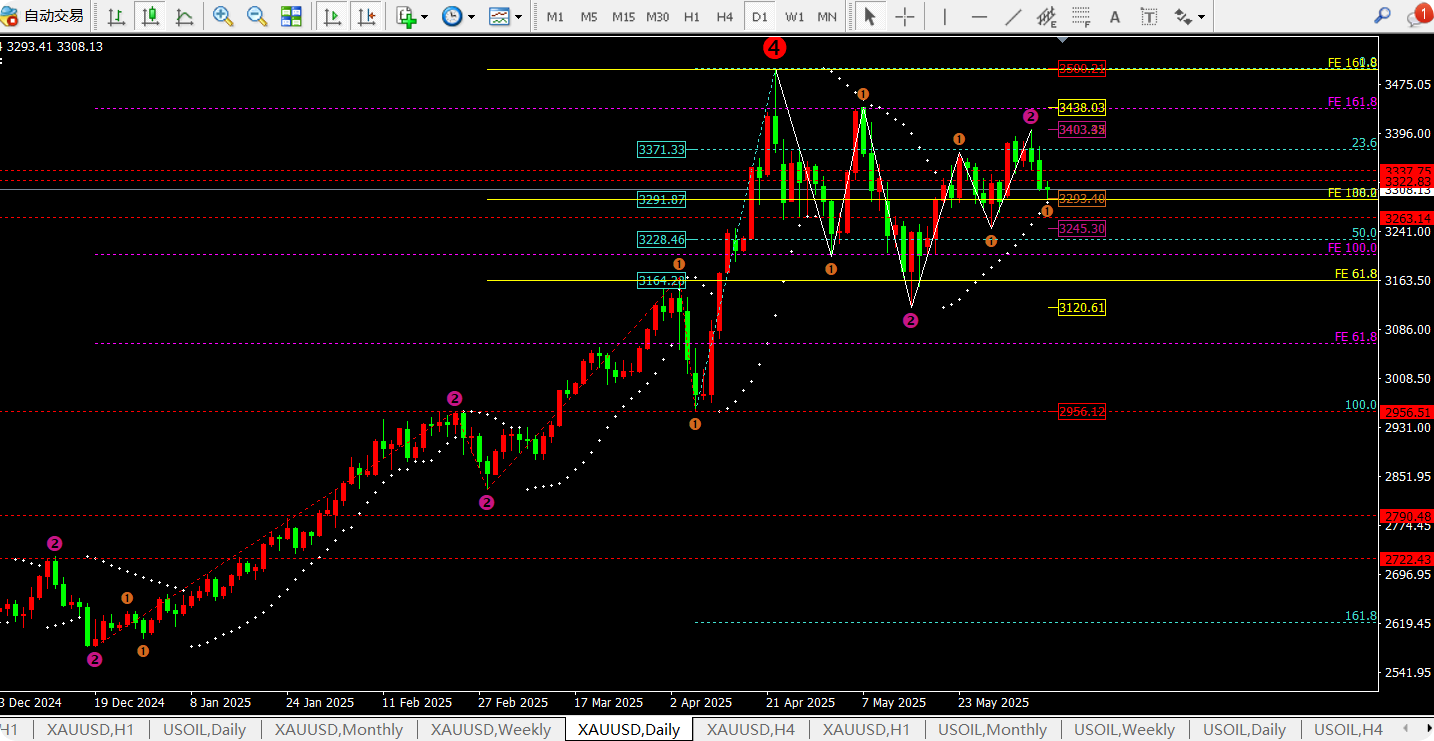Image resolution: width=1434 pixels, height=741 pixels.
Task: Open the search magnifier
Action: click(x=1383, y=16)
